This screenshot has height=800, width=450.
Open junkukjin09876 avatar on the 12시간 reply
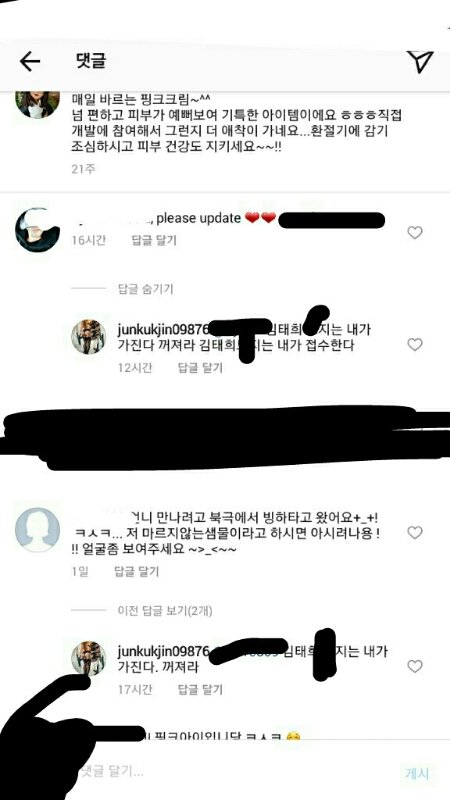(88, 337)
